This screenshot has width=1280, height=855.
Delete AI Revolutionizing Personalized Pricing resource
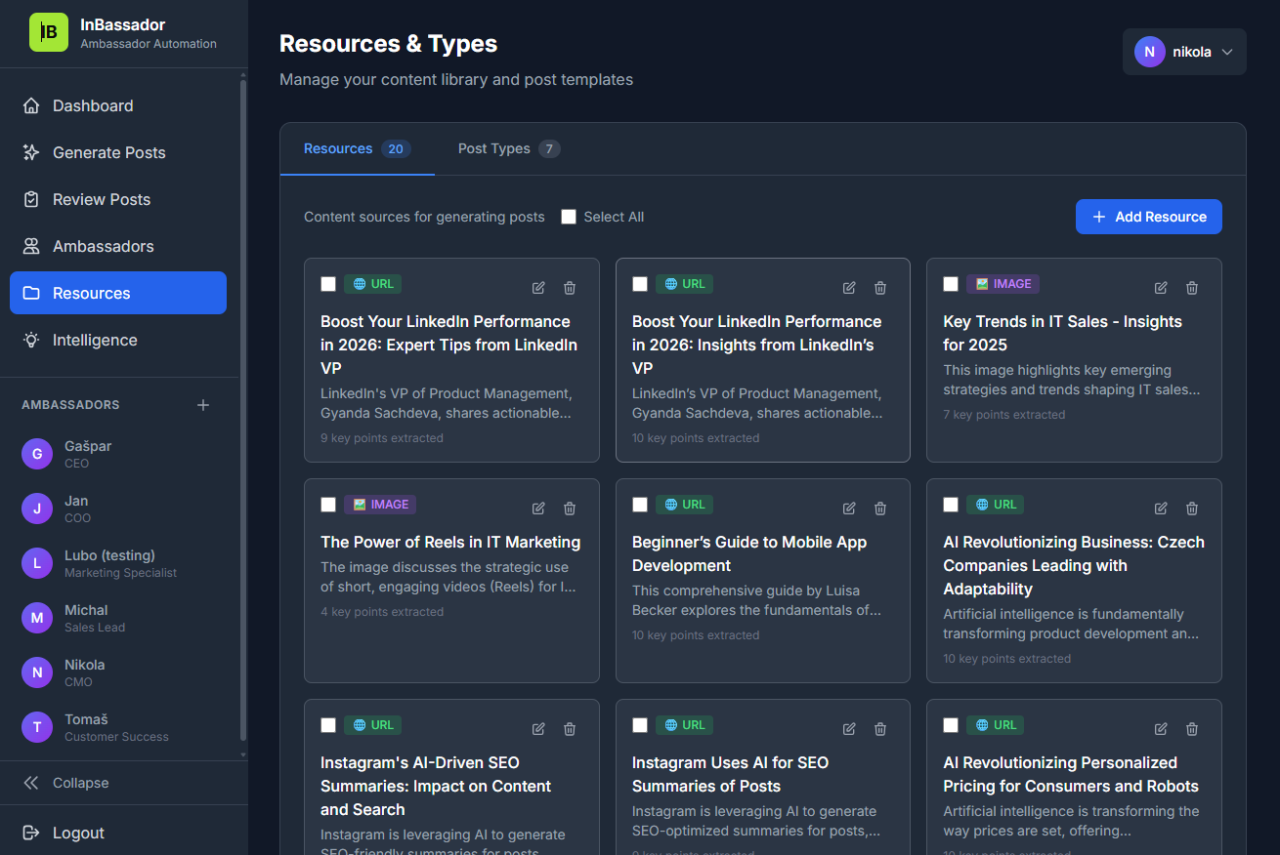(x=1191, y=729)
